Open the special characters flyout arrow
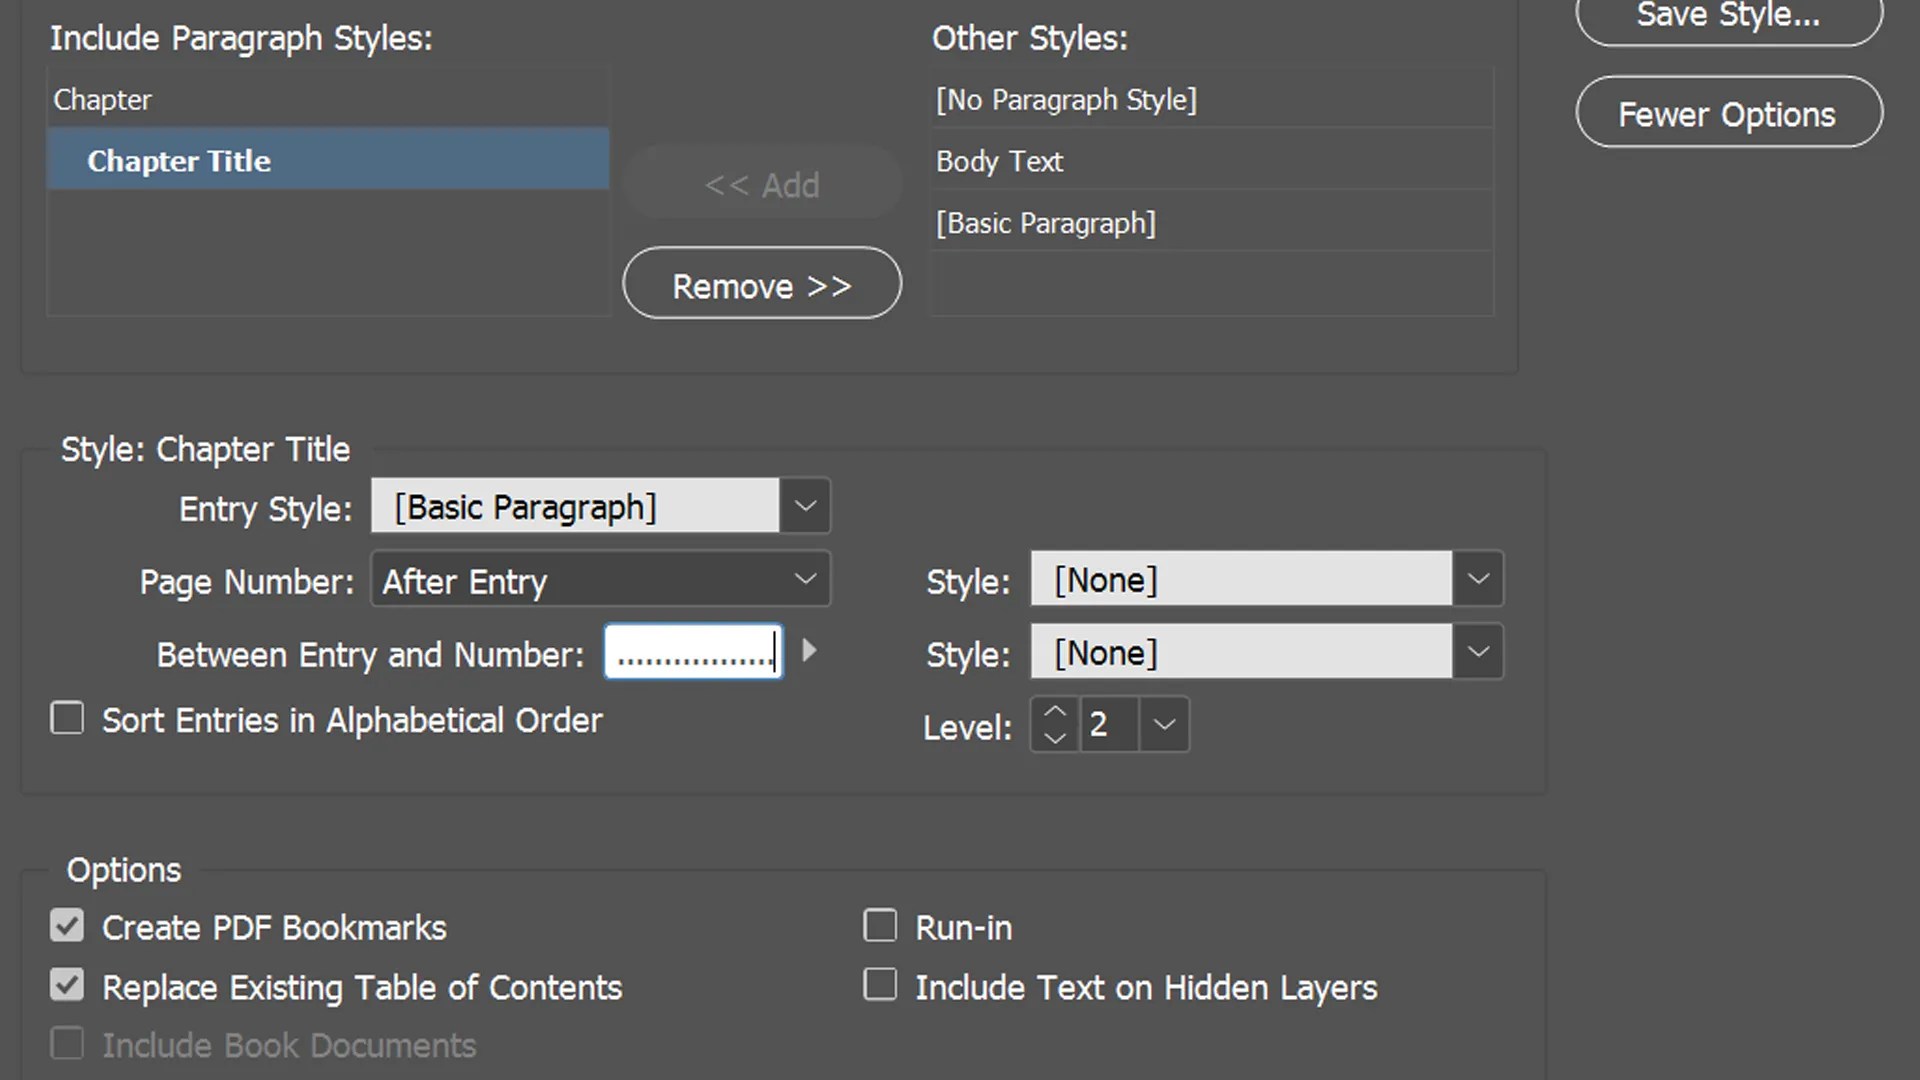This screenshot has height=1080, width=1920. pos(810,651)
